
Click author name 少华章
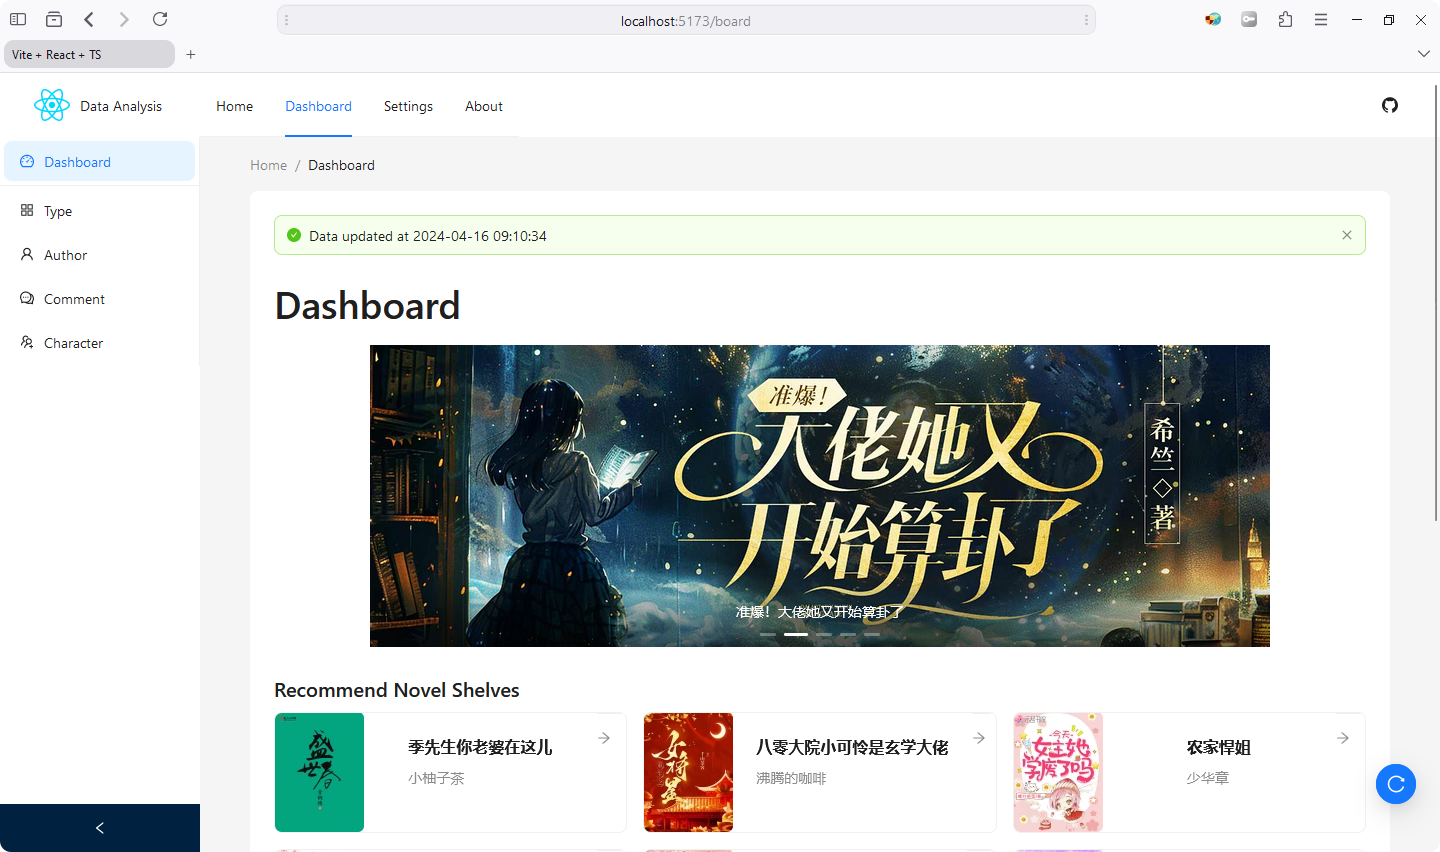click(1208, 778)
